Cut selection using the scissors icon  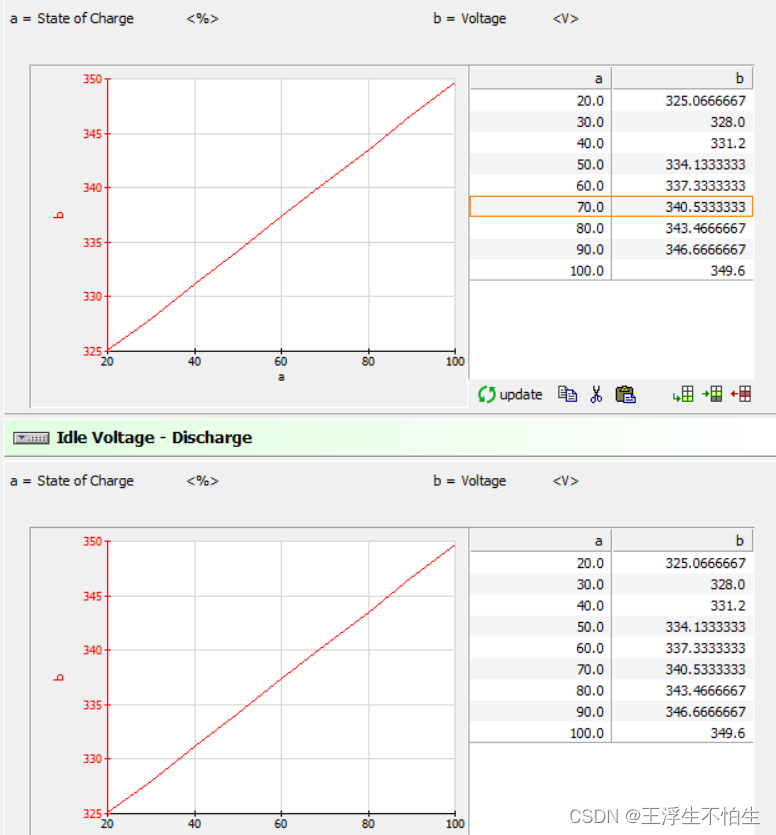point(596,394)
